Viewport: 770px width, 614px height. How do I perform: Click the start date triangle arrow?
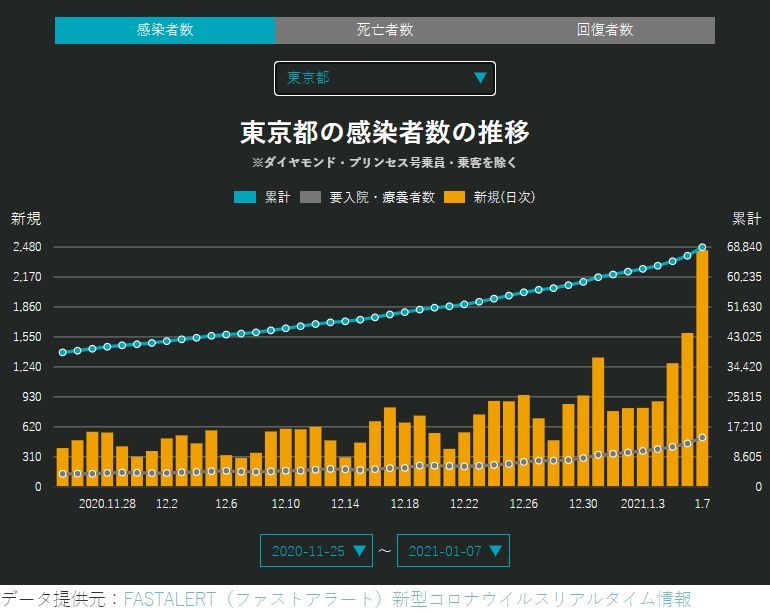coord(359,551)
